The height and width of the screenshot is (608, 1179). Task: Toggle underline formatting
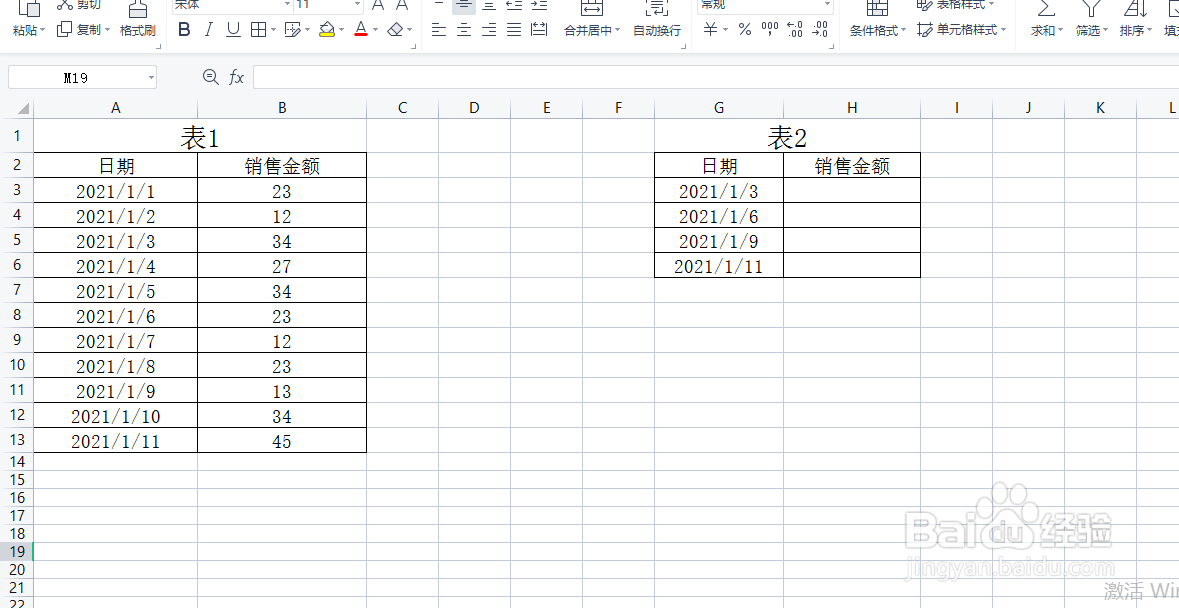tap(233, 30)
